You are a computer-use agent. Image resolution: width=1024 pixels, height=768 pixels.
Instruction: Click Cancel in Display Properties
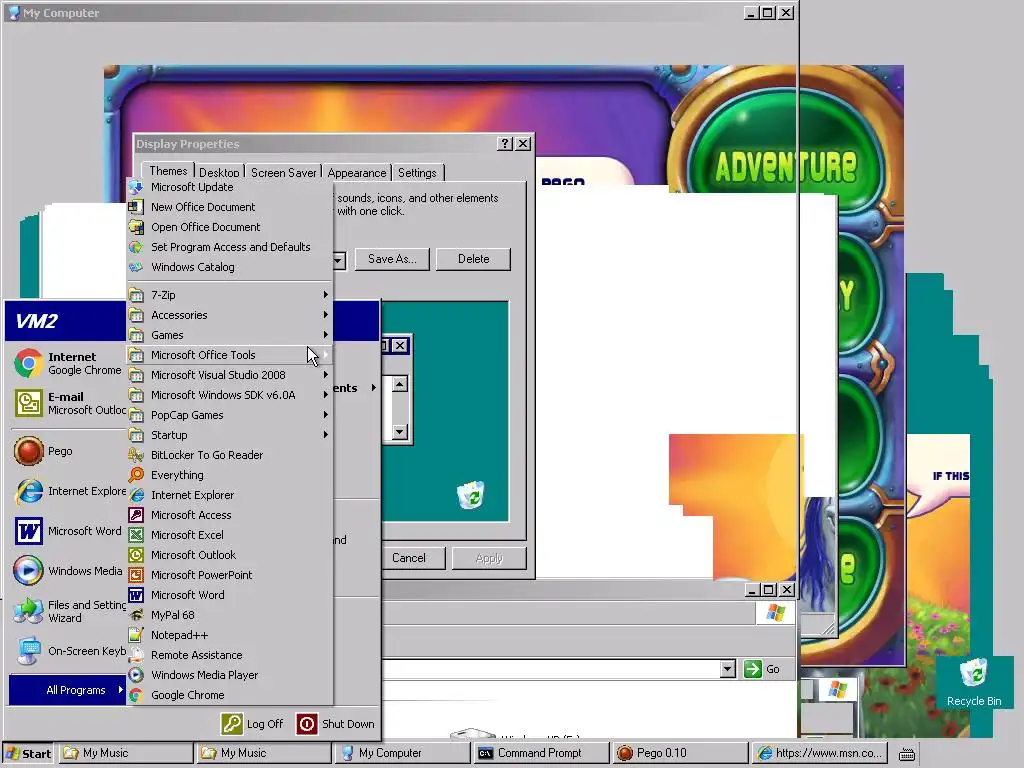tap(409, 558)
